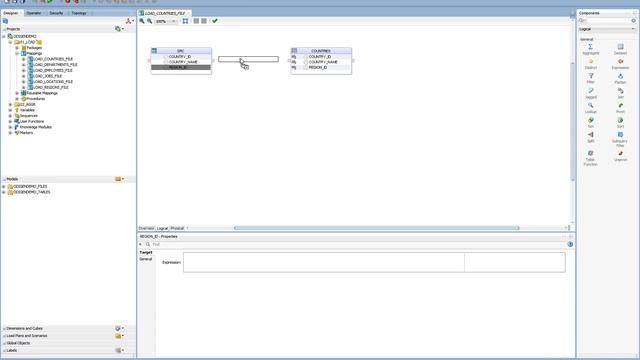Expand the Variables tree node
Image resolution: width=640 pixels, height=360 pixels.
(x=11, y=110)
